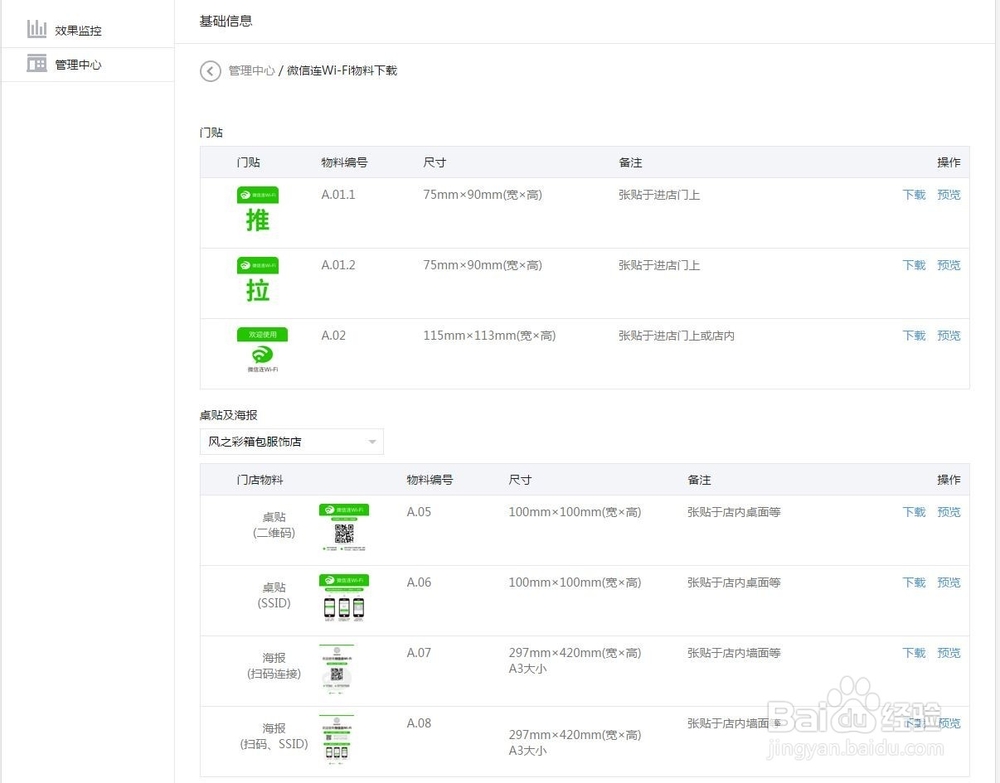The width and height of the screenshot is (1000, 783).
Task: Select 管理中心 in the left sidebar
Action: click(80, 63)
